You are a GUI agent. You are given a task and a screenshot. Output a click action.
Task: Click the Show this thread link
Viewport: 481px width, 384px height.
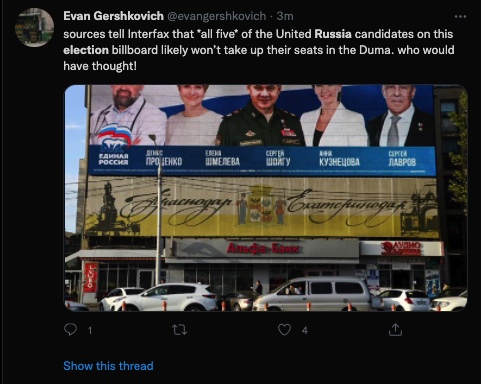tap(108, 366)
